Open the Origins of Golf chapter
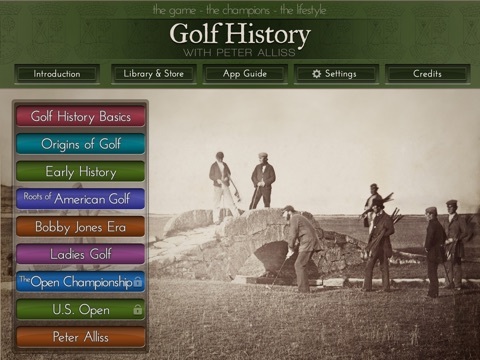480x360 pixels. tap(80, 144)
